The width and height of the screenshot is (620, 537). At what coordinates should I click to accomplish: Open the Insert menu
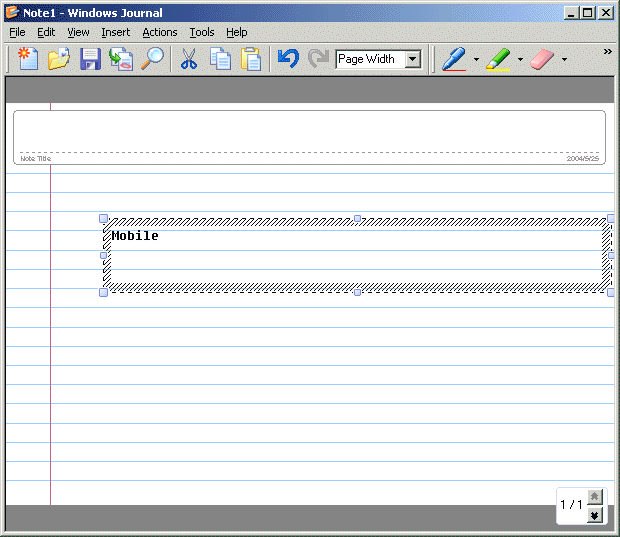(x=115, y=32)
